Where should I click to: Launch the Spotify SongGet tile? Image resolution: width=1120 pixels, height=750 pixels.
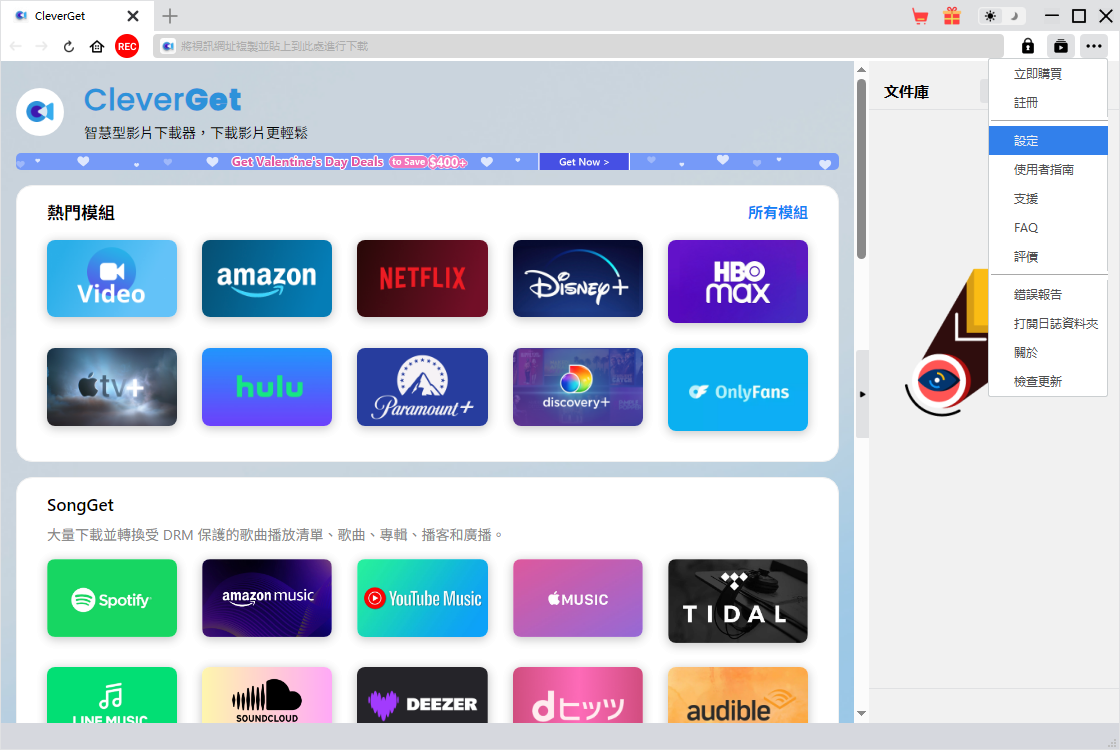pyautogui.click(x=112, y=598)
